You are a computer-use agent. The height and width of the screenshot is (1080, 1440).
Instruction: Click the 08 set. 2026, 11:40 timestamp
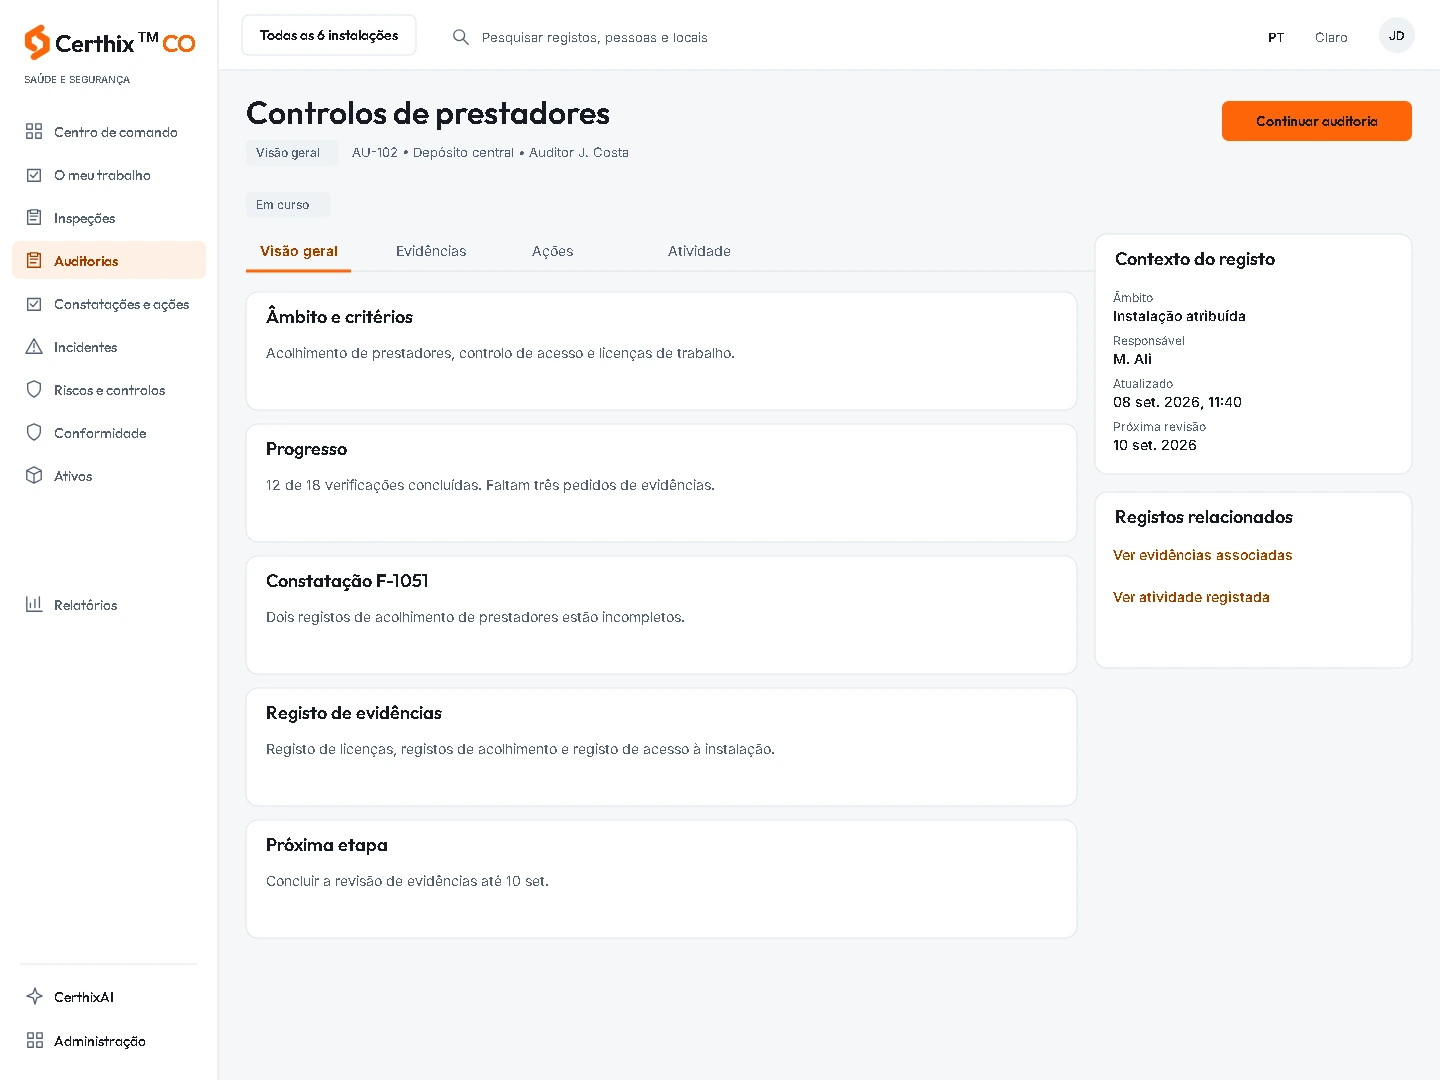click(1177, 402)
